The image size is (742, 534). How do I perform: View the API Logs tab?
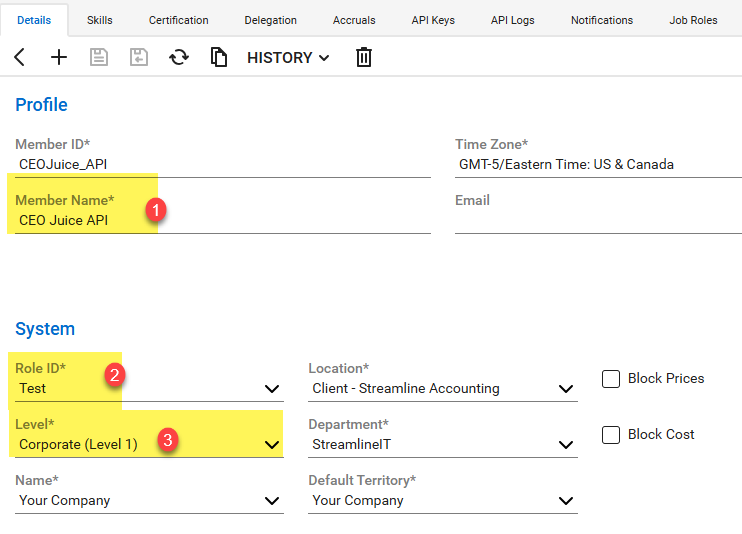[x=512, y=20]
